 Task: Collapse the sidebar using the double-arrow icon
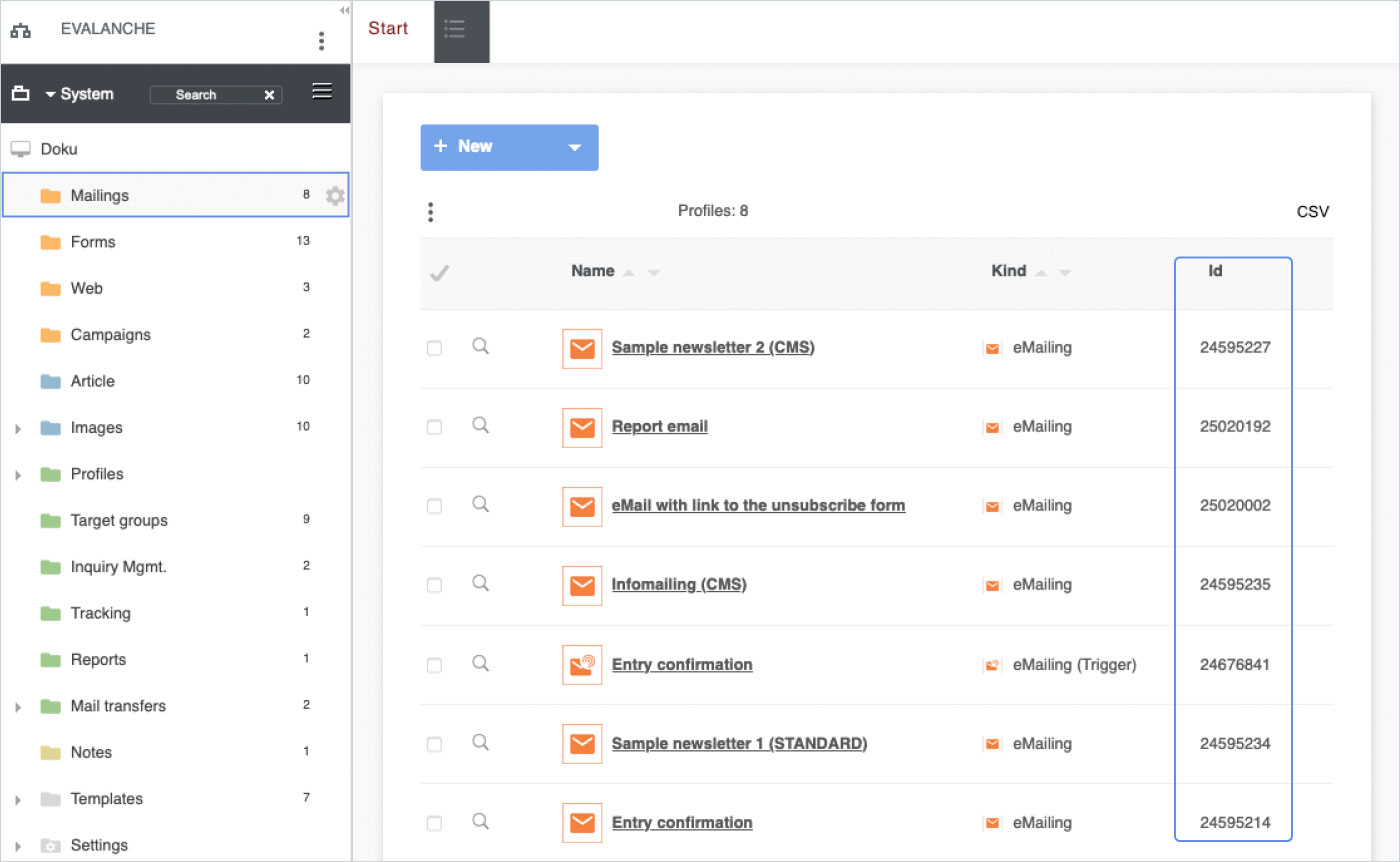tap(344, 10)
